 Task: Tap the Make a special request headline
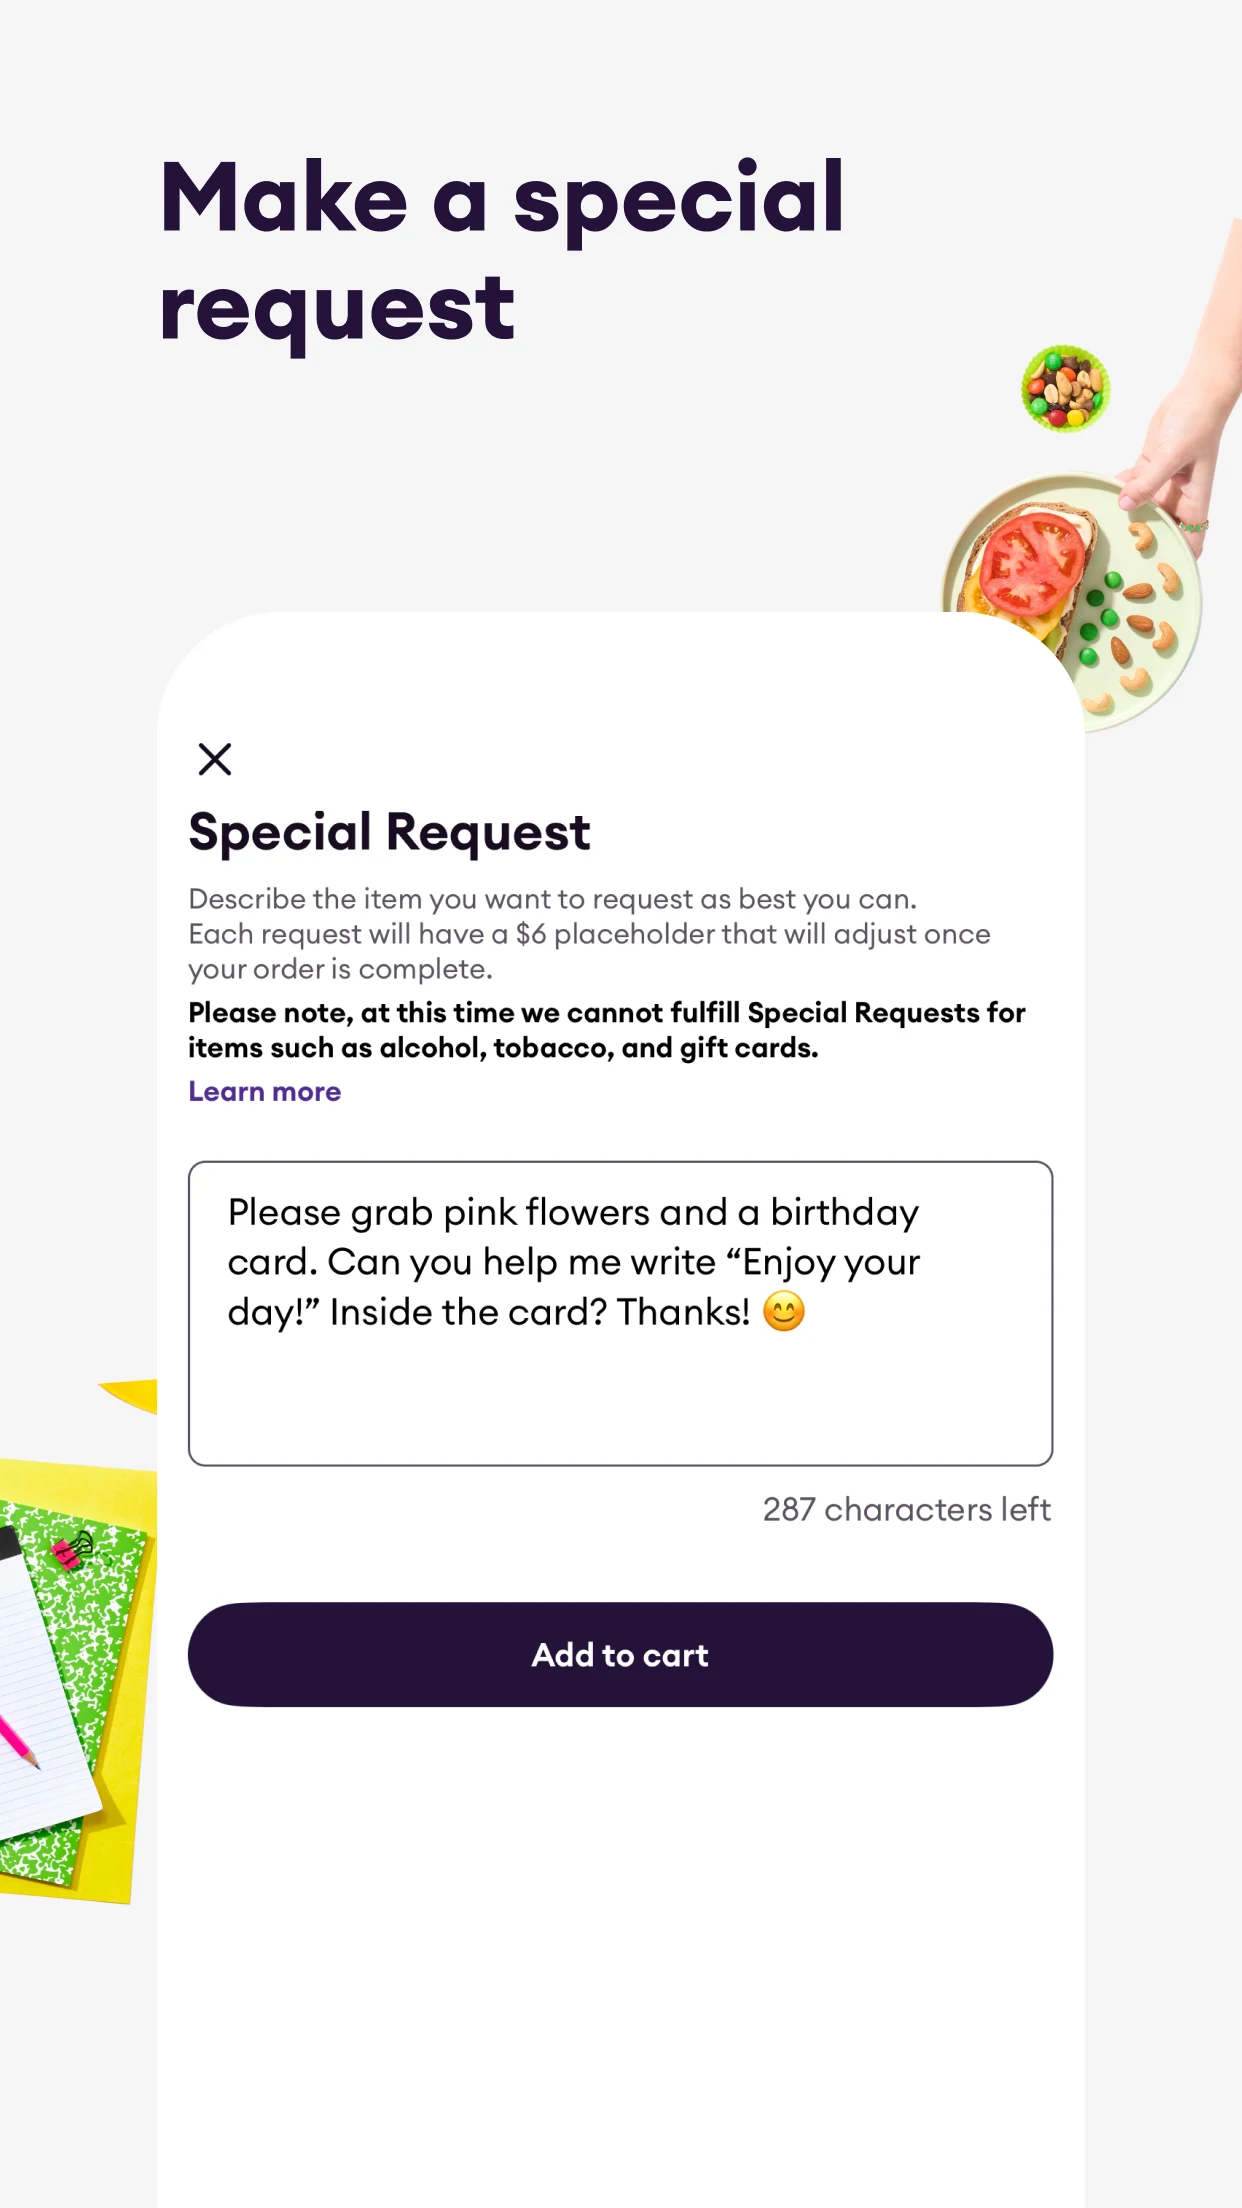pos(502,252)
